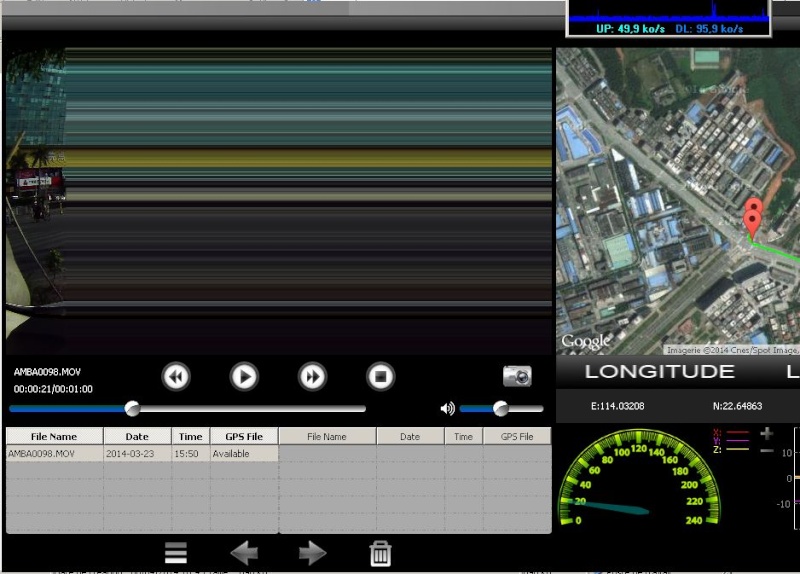
Task: Select the AMBA0098.MOV file row
Action: point(142,454)
